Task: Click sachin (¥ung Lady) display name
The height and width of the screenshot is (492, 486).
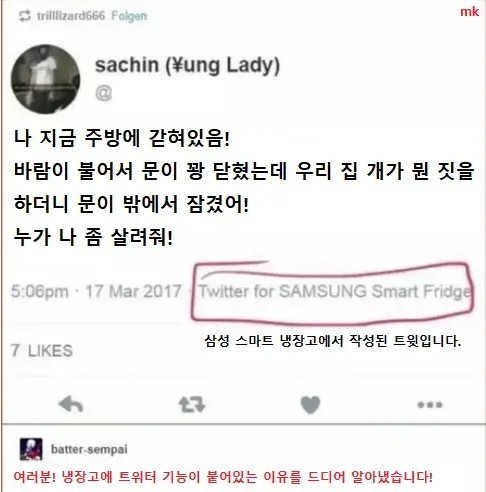Action: 187,65
